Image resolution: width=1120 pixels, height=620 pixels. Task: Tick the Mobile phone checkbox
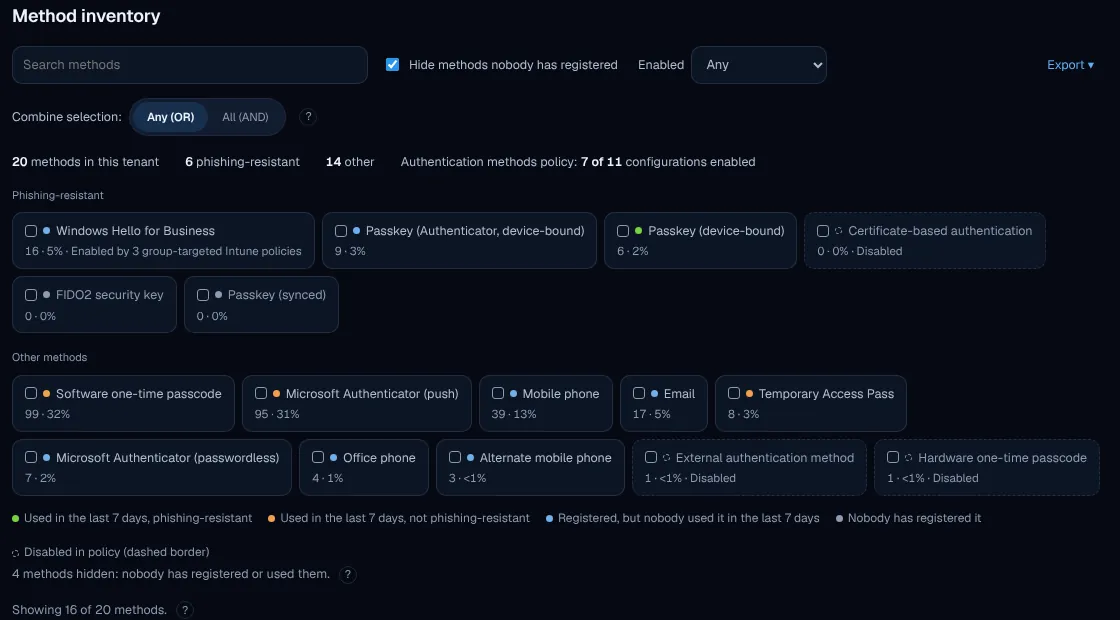click(x=498, y=394)
